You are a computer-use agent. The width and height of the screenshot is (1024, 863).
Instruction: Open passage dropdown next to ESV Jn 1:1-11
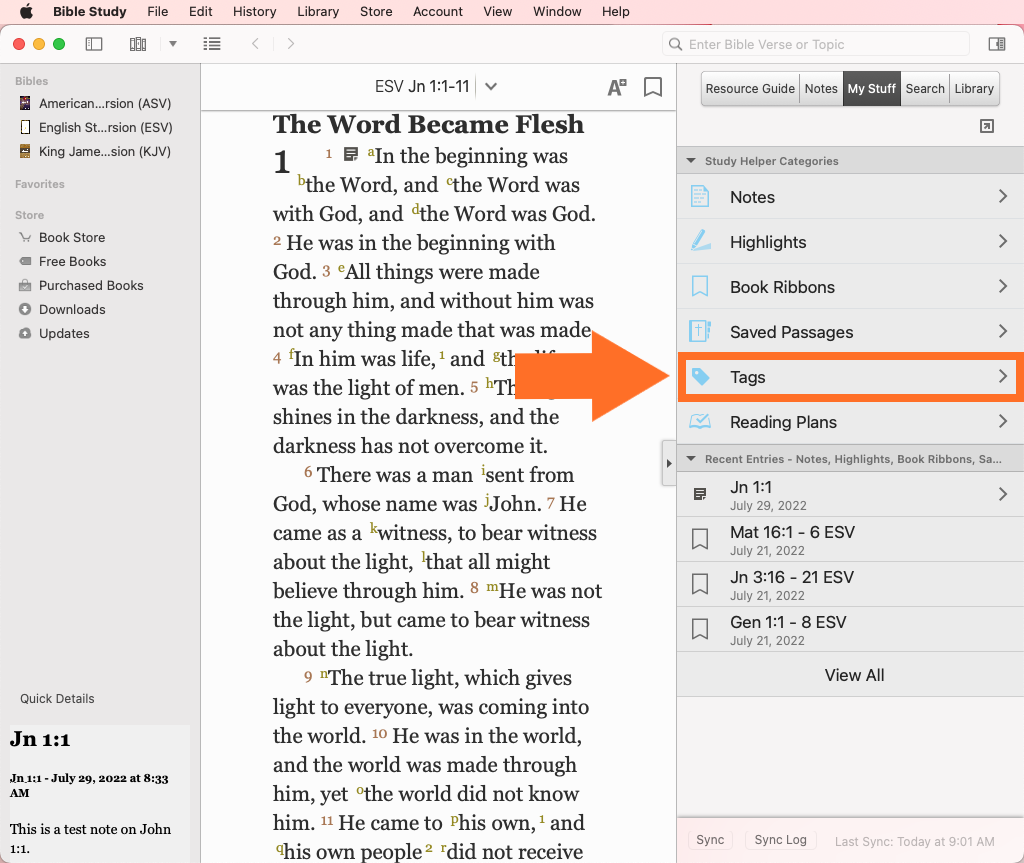(491, 87)
